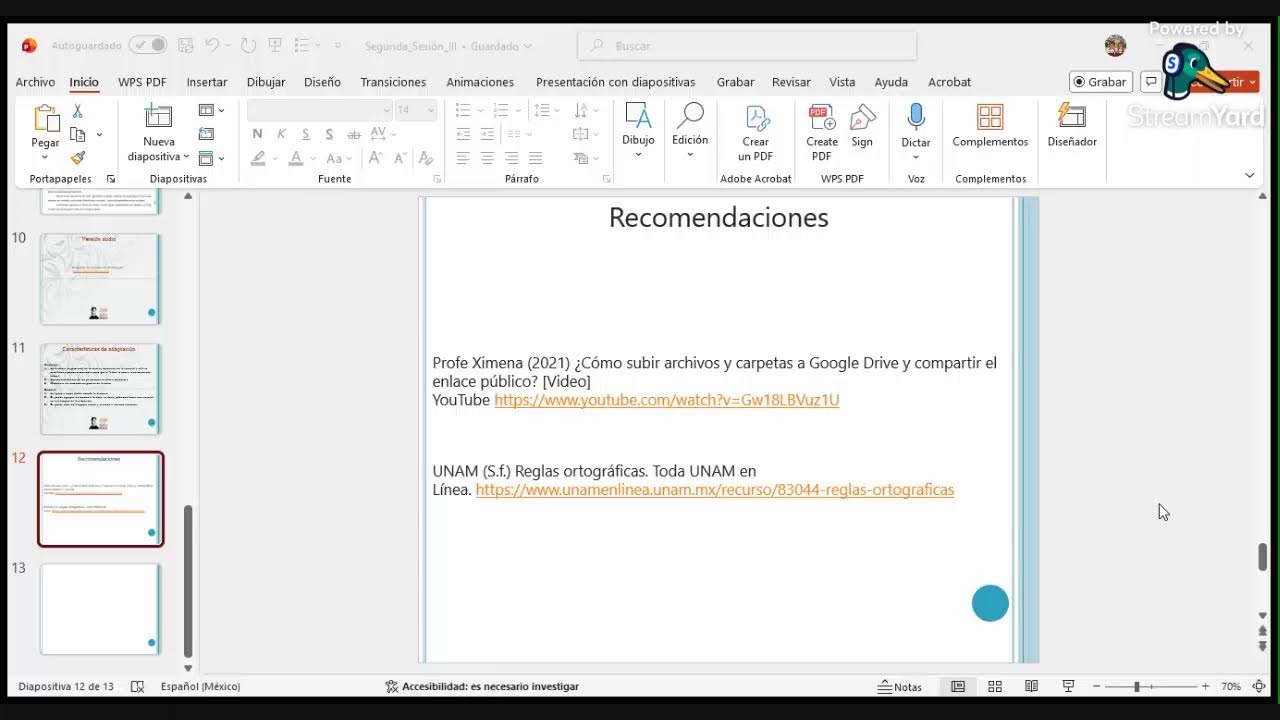Open the Archivo menu
The image size is (1280, 720).
point(35,82)
